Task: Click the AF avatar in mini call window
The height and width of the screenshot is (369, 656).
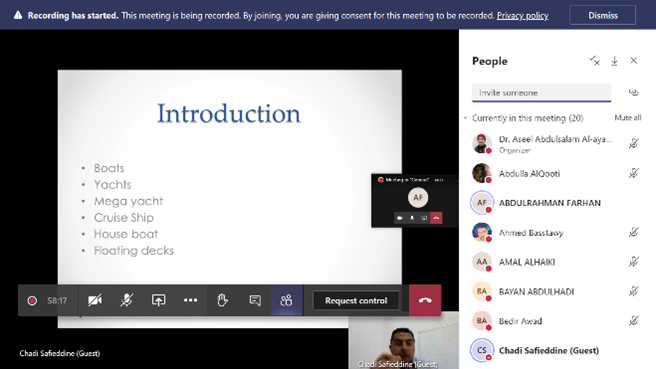Action: pyautogui.click(x=418, y=197)
